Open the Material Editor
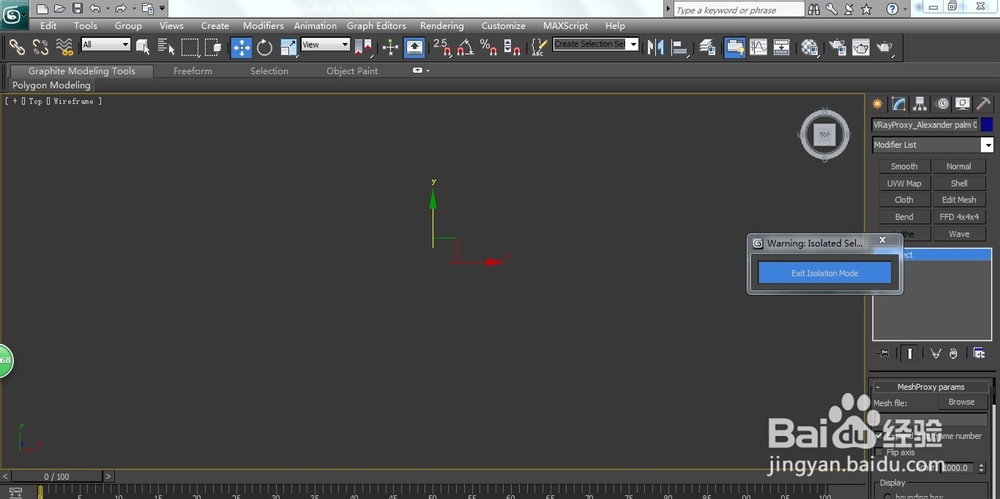This screenshot has width=1000, height=499. (809, 47)
